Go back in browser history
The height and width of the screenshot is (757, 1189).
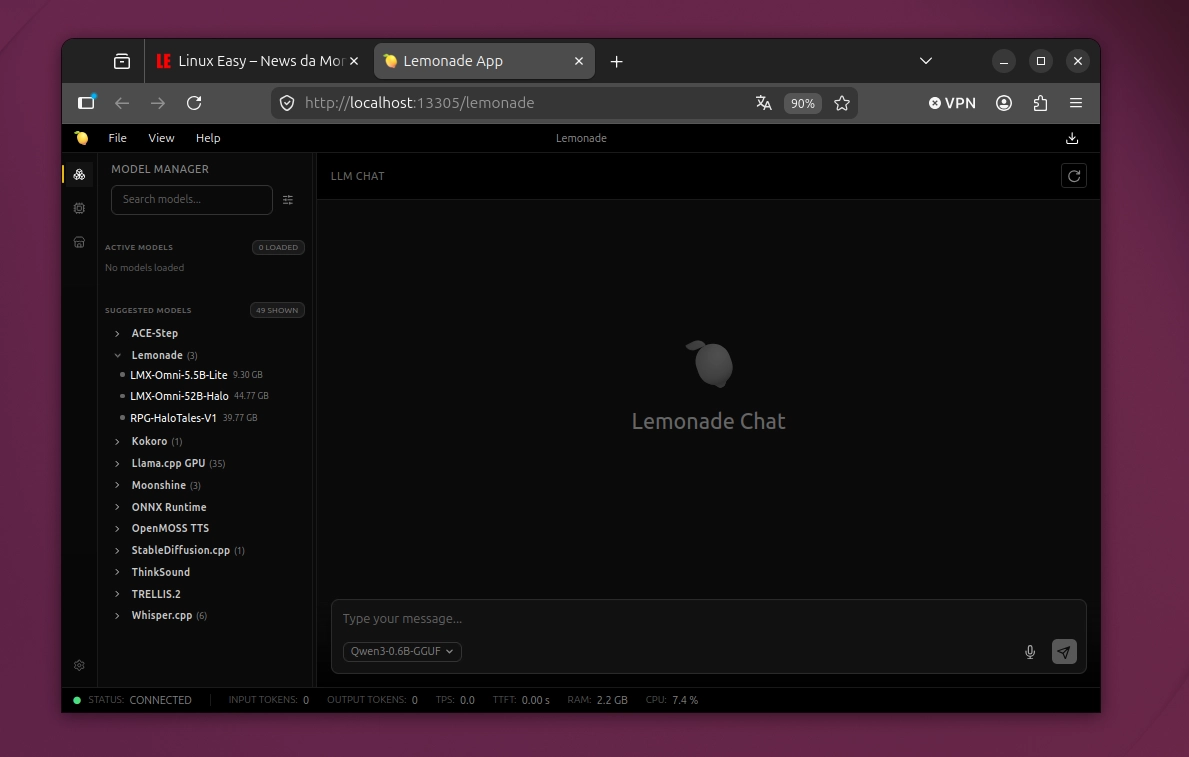[122, 103]
